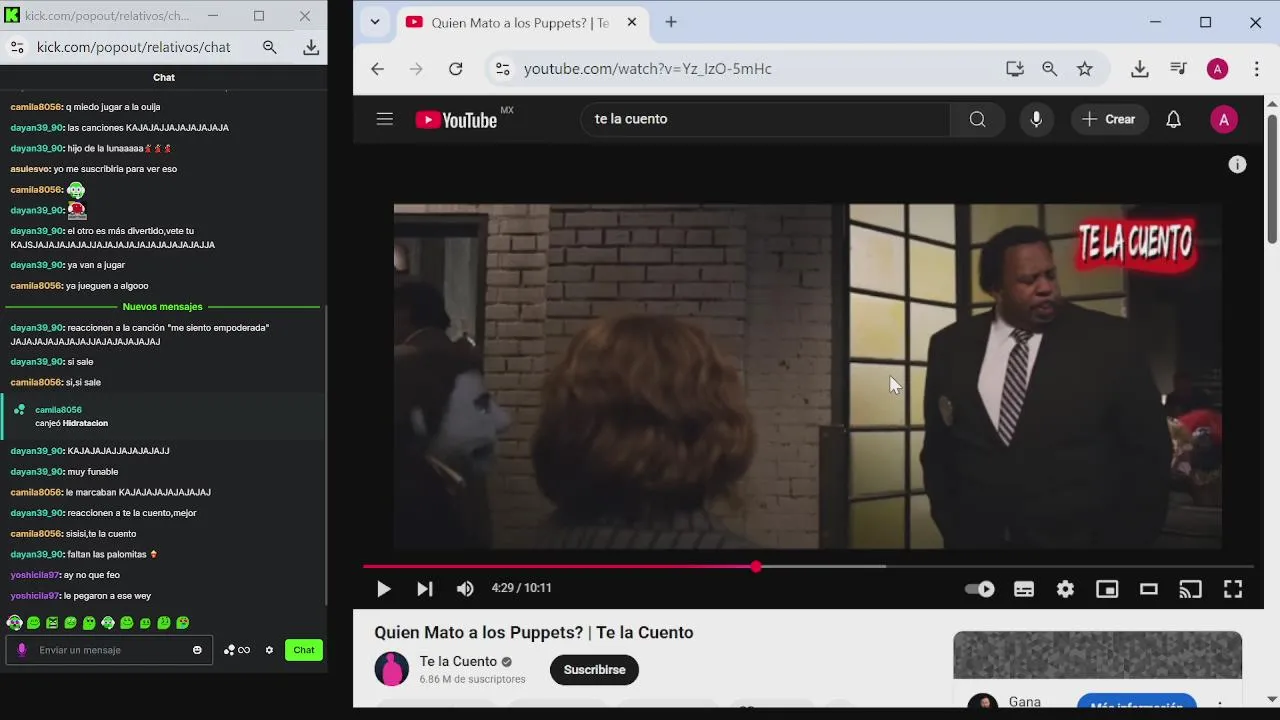This screenshot has height=720, width=1280.
Task: Mute the video volume
Action: click(465, 589)
